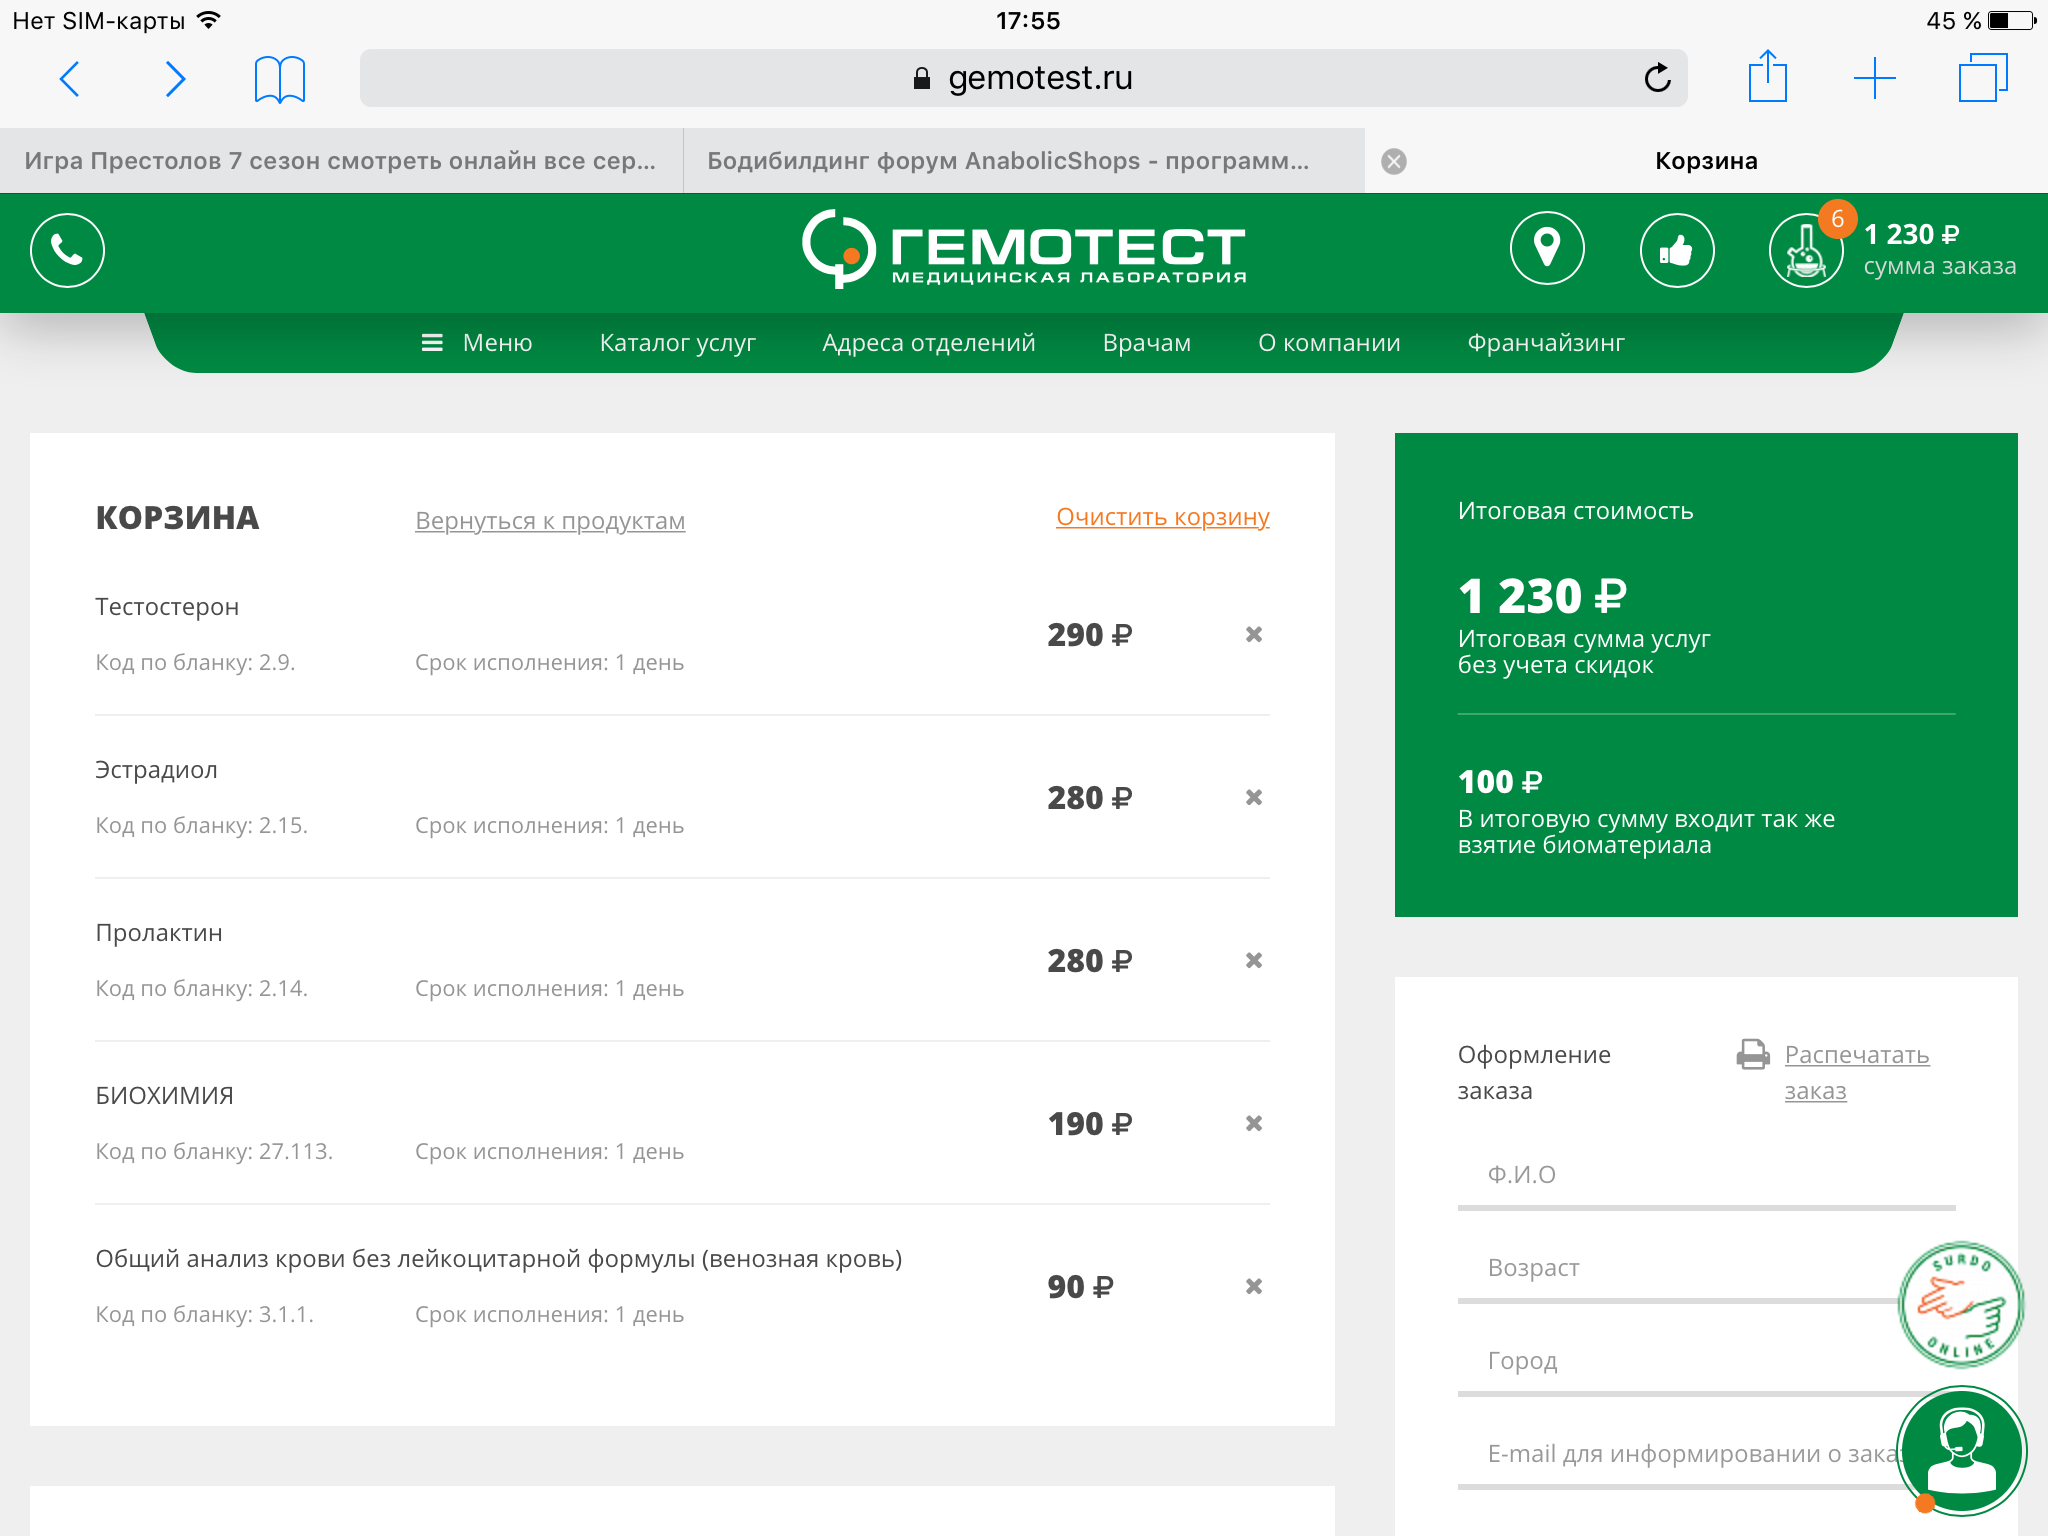Click Распечатать заказ link

click(x=1855, y=1072)
